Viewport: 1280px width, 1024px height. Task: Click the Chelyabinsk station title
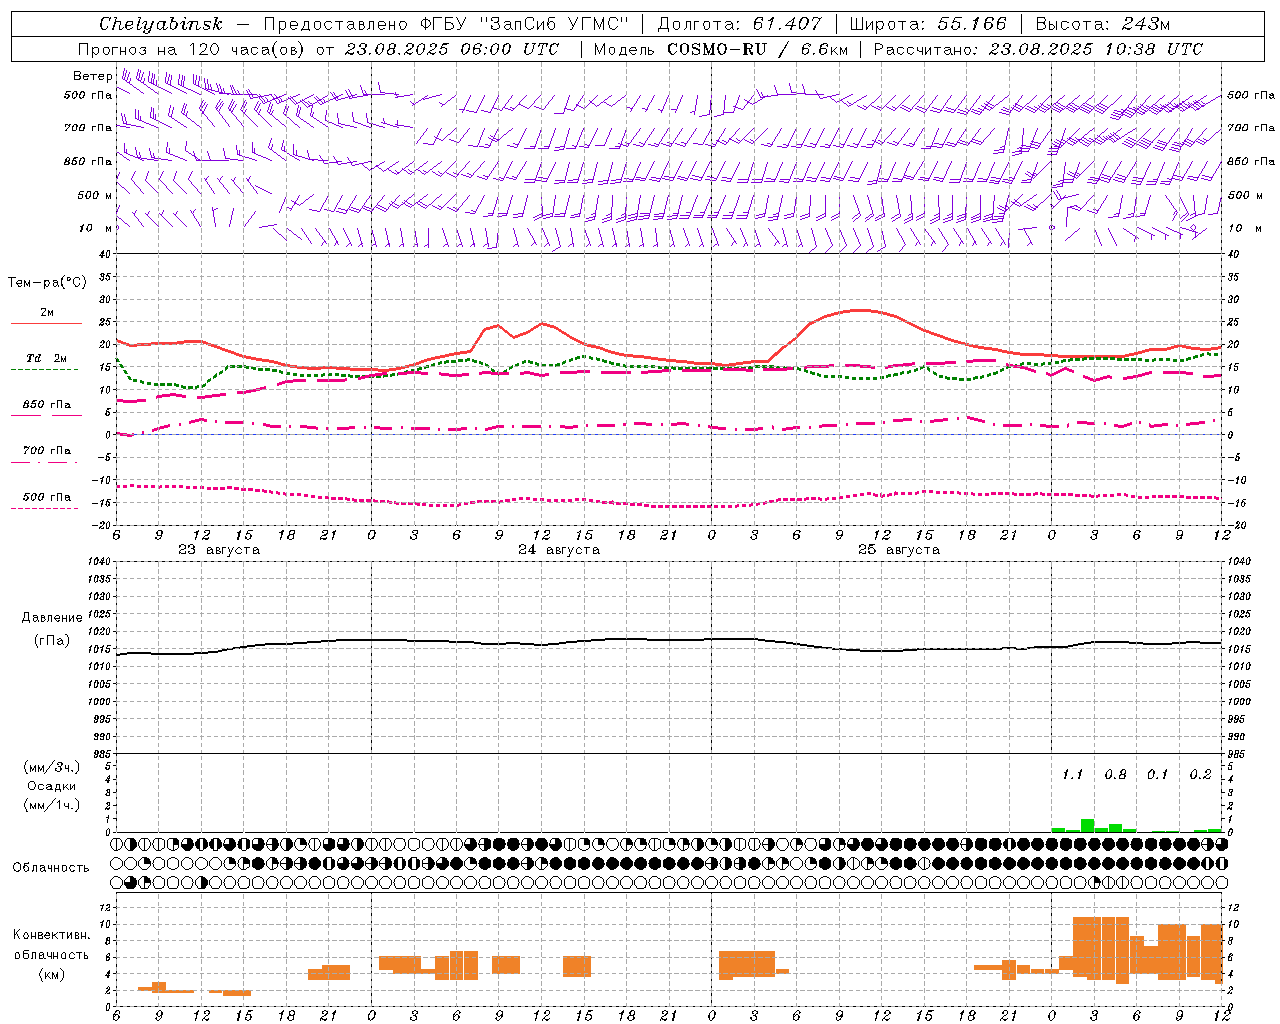pyautogui.click(x=160, y=24)
